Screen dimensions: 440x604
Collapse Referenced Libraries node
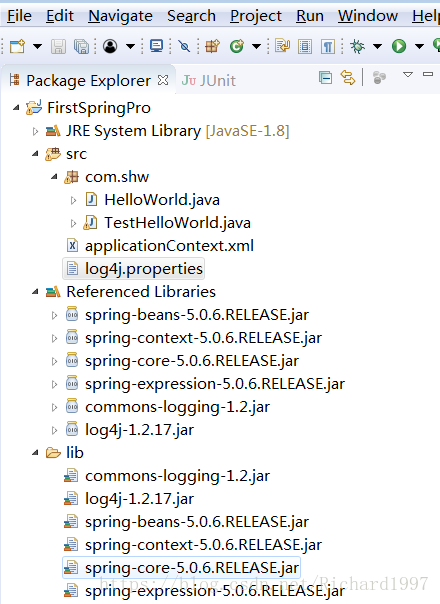(35, 292)
